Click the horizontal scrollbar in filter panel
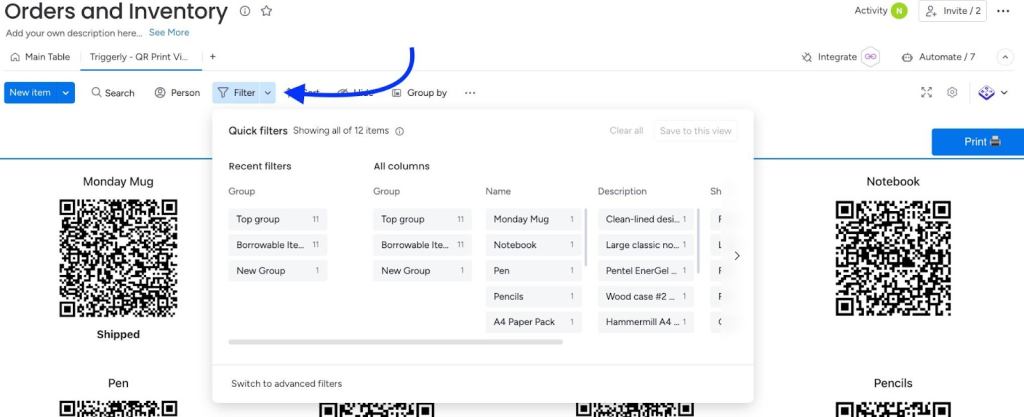This screenshot has width=1024, height=417. (x=395, y=342)
